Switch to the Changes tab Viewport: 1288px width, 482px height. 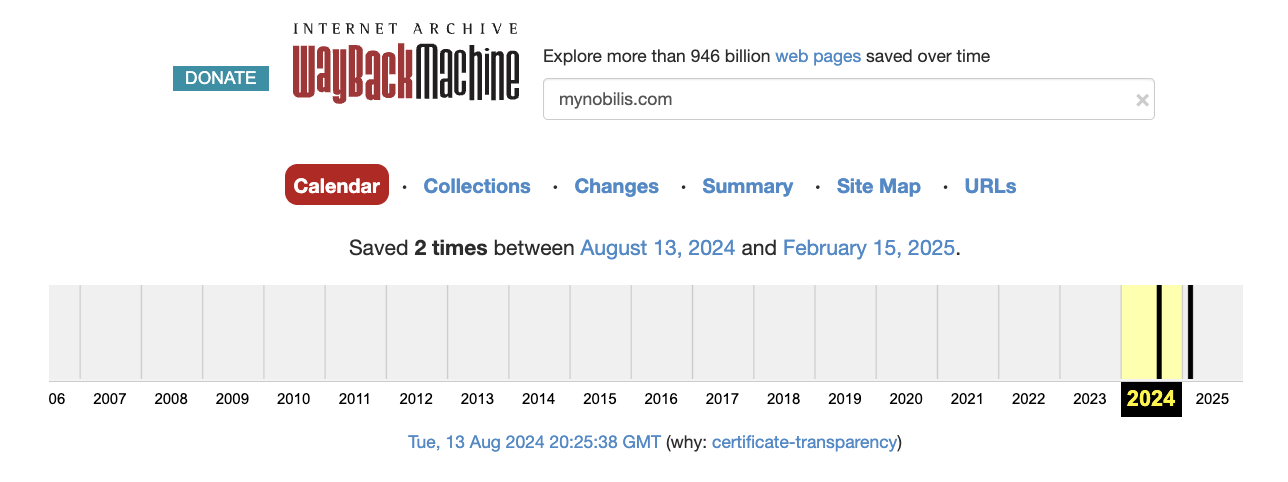617,186
